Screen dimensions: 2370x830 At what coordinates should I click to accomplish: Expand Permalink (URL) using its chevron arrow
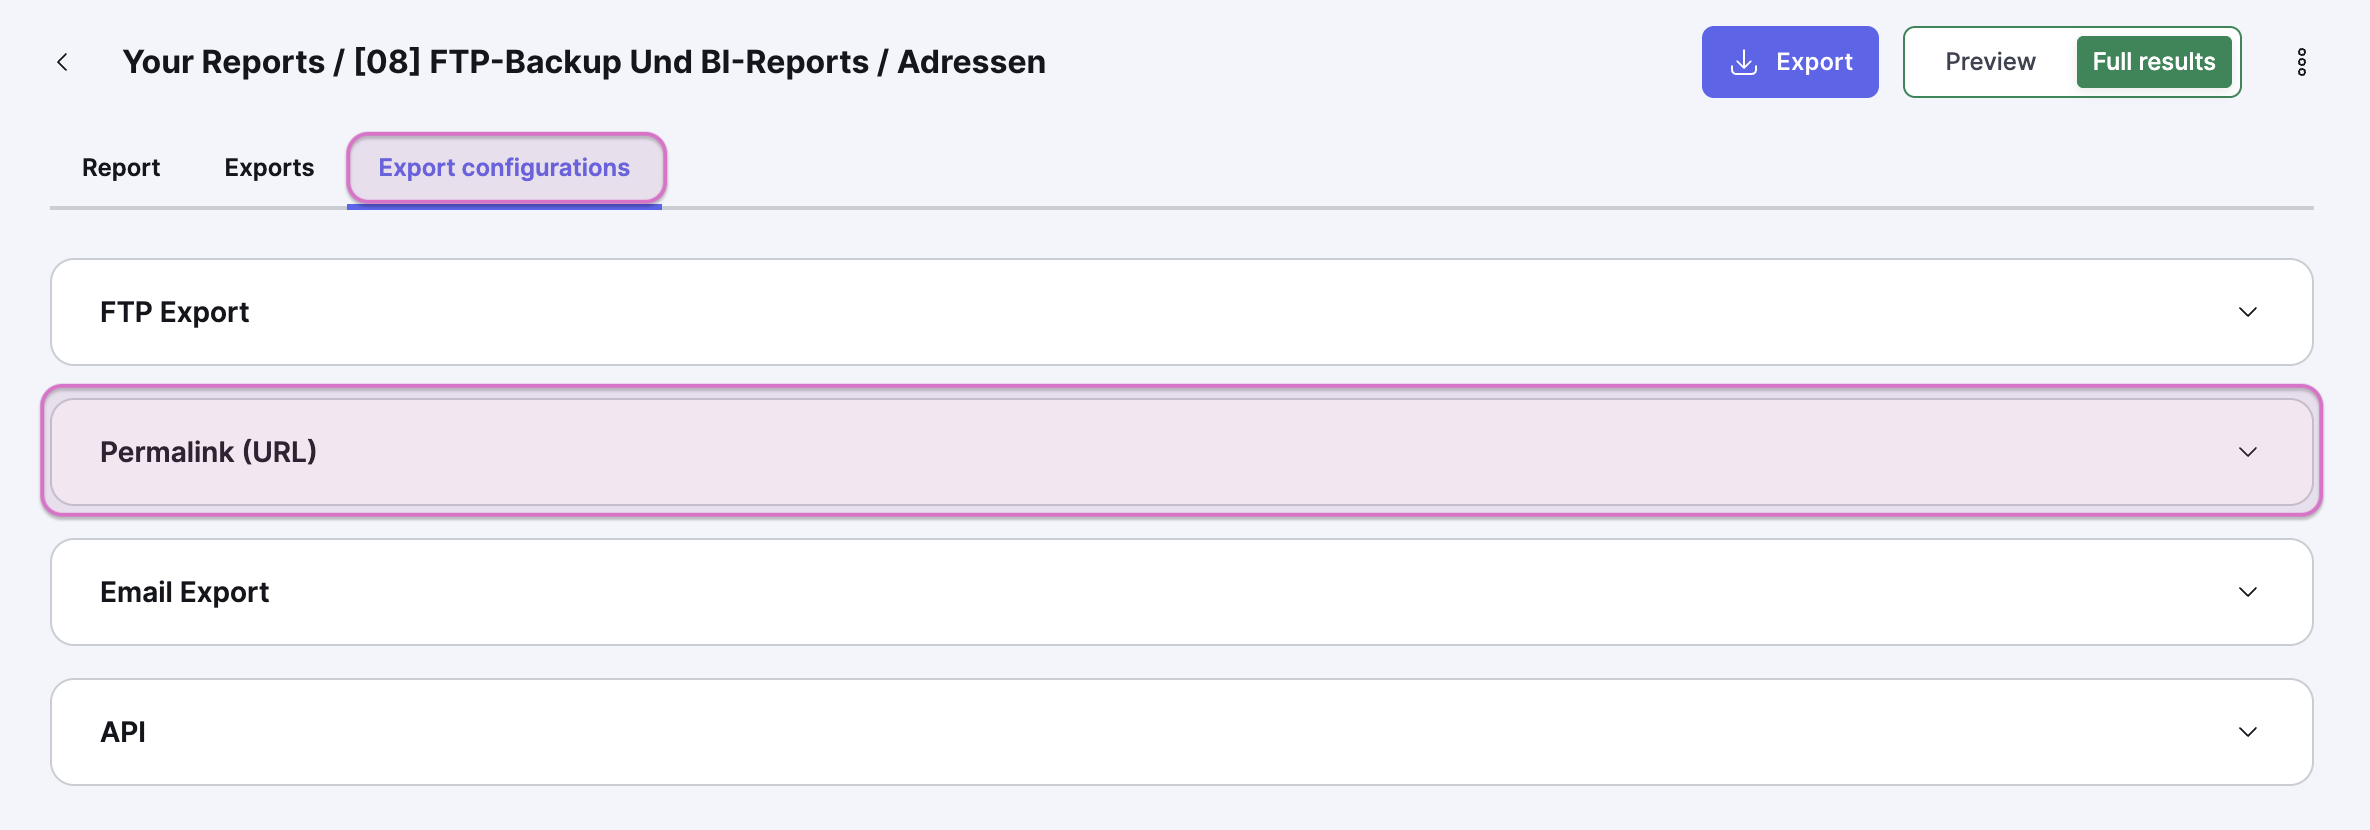coord(2247,452)
